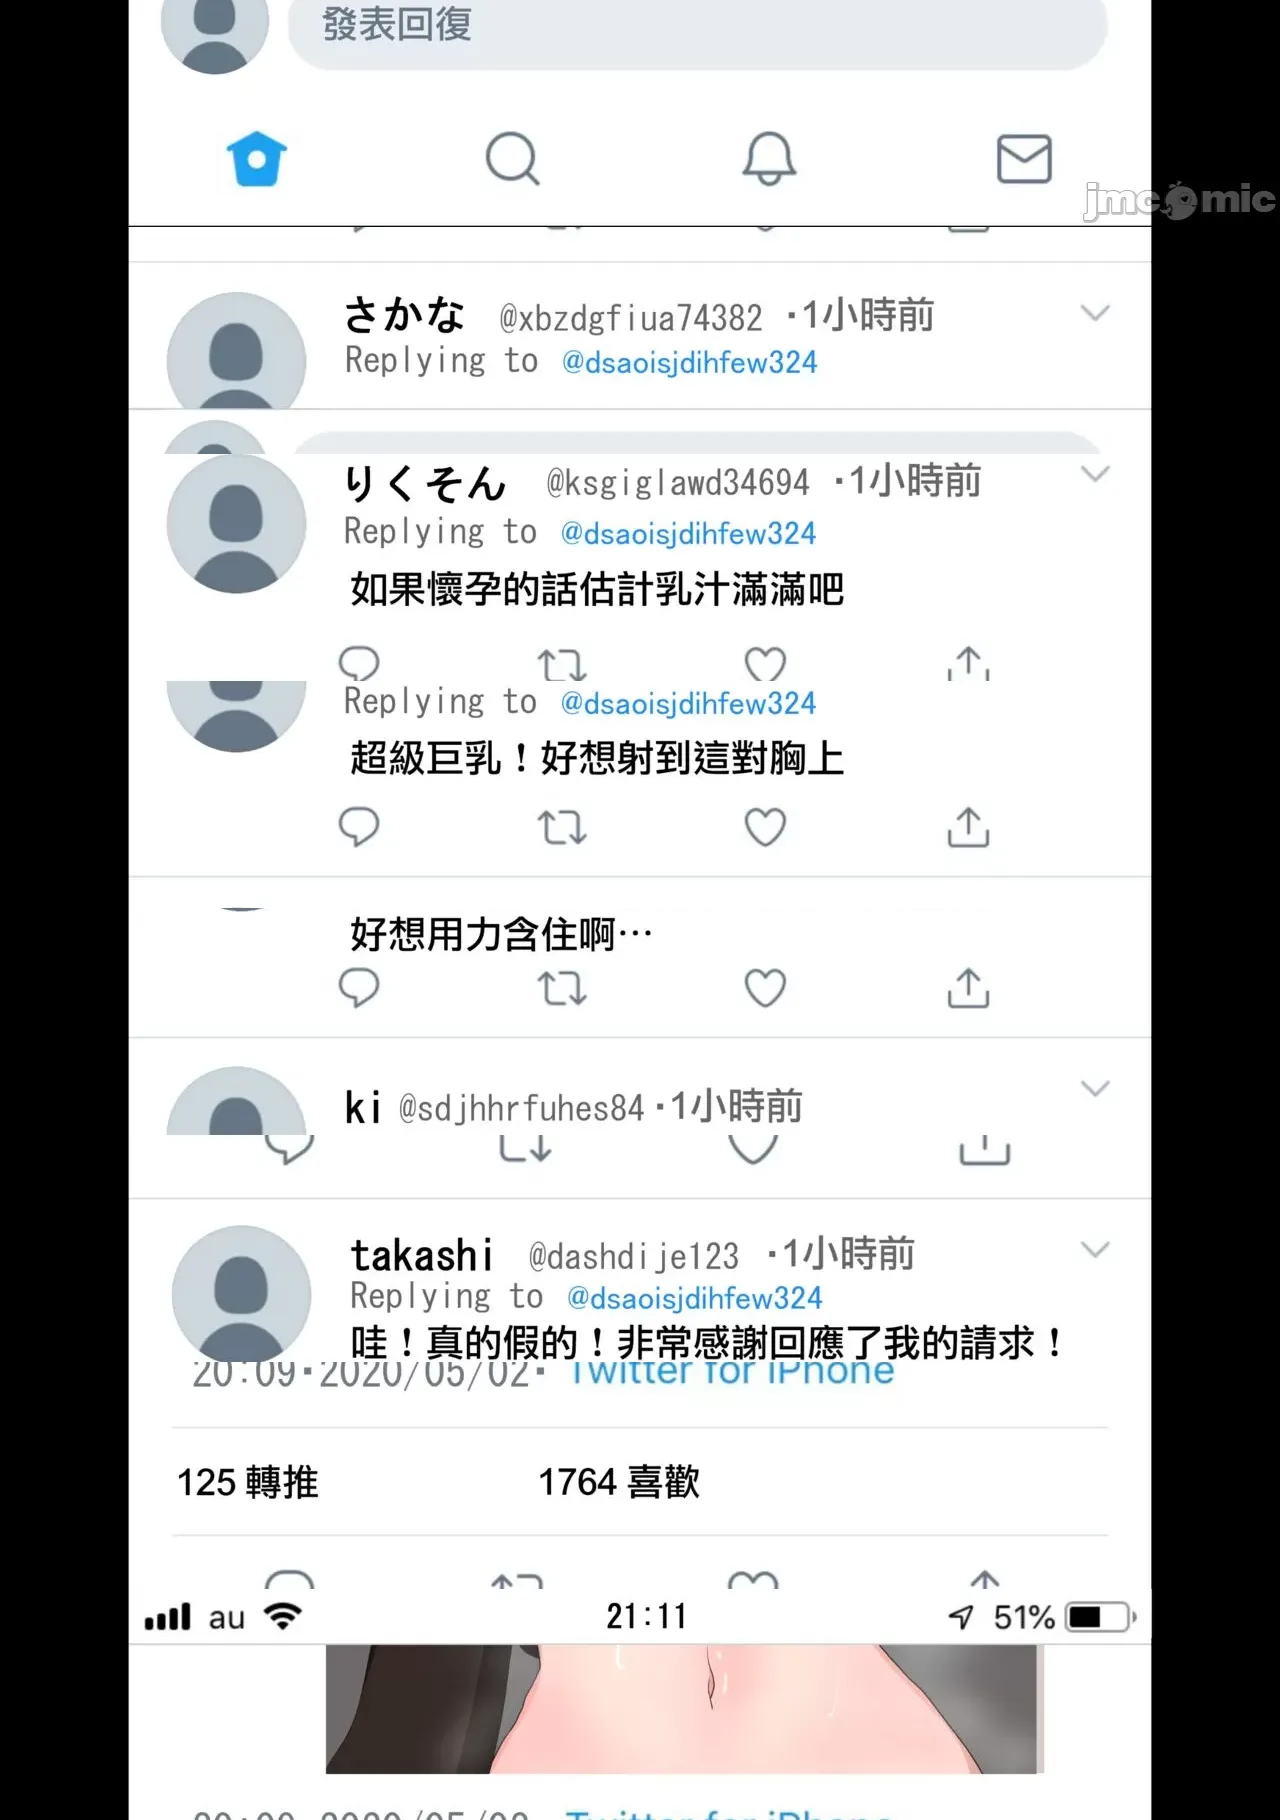Expand options chevron on takashi's tweet
Viewport: 1280px width, 1820px height.
point(1096,1250)
